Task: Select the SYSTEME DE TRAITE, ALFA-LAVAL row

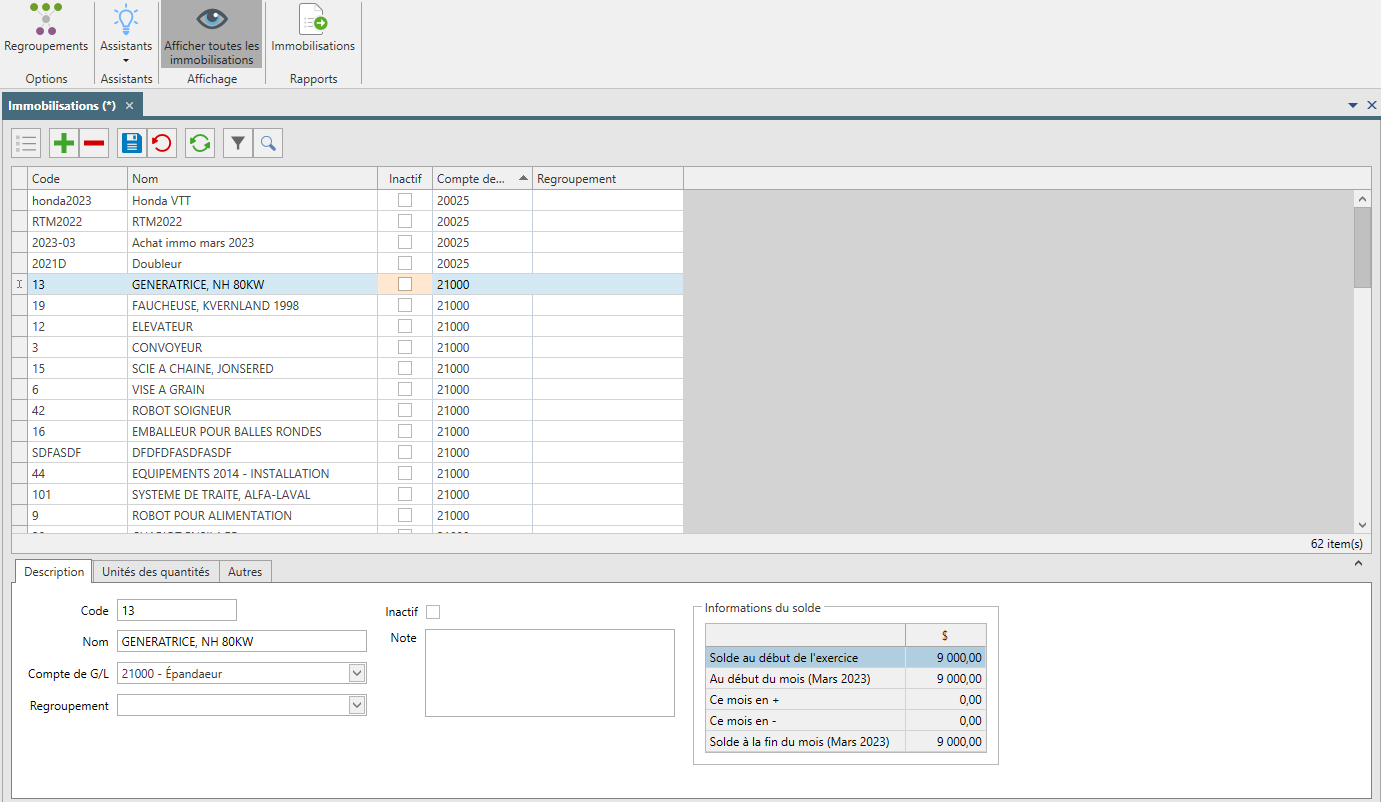Action: point(347,494)
